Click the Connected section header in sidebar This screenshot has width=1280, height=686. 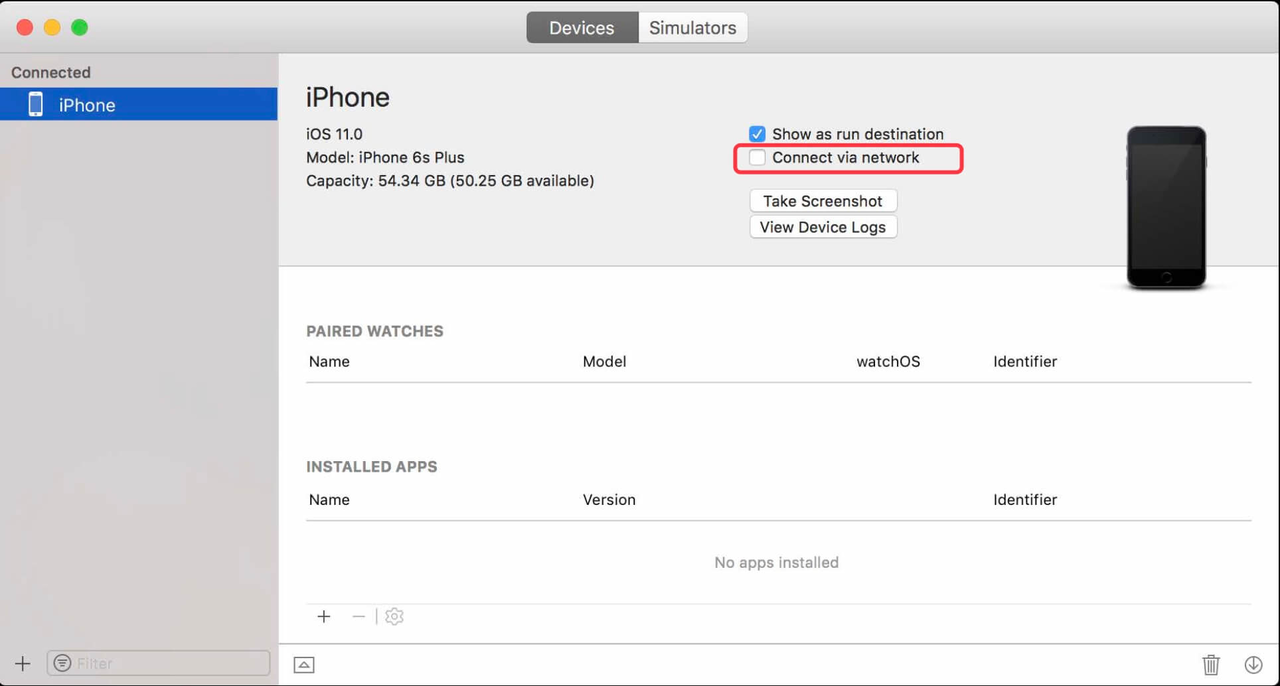(51, 72)
